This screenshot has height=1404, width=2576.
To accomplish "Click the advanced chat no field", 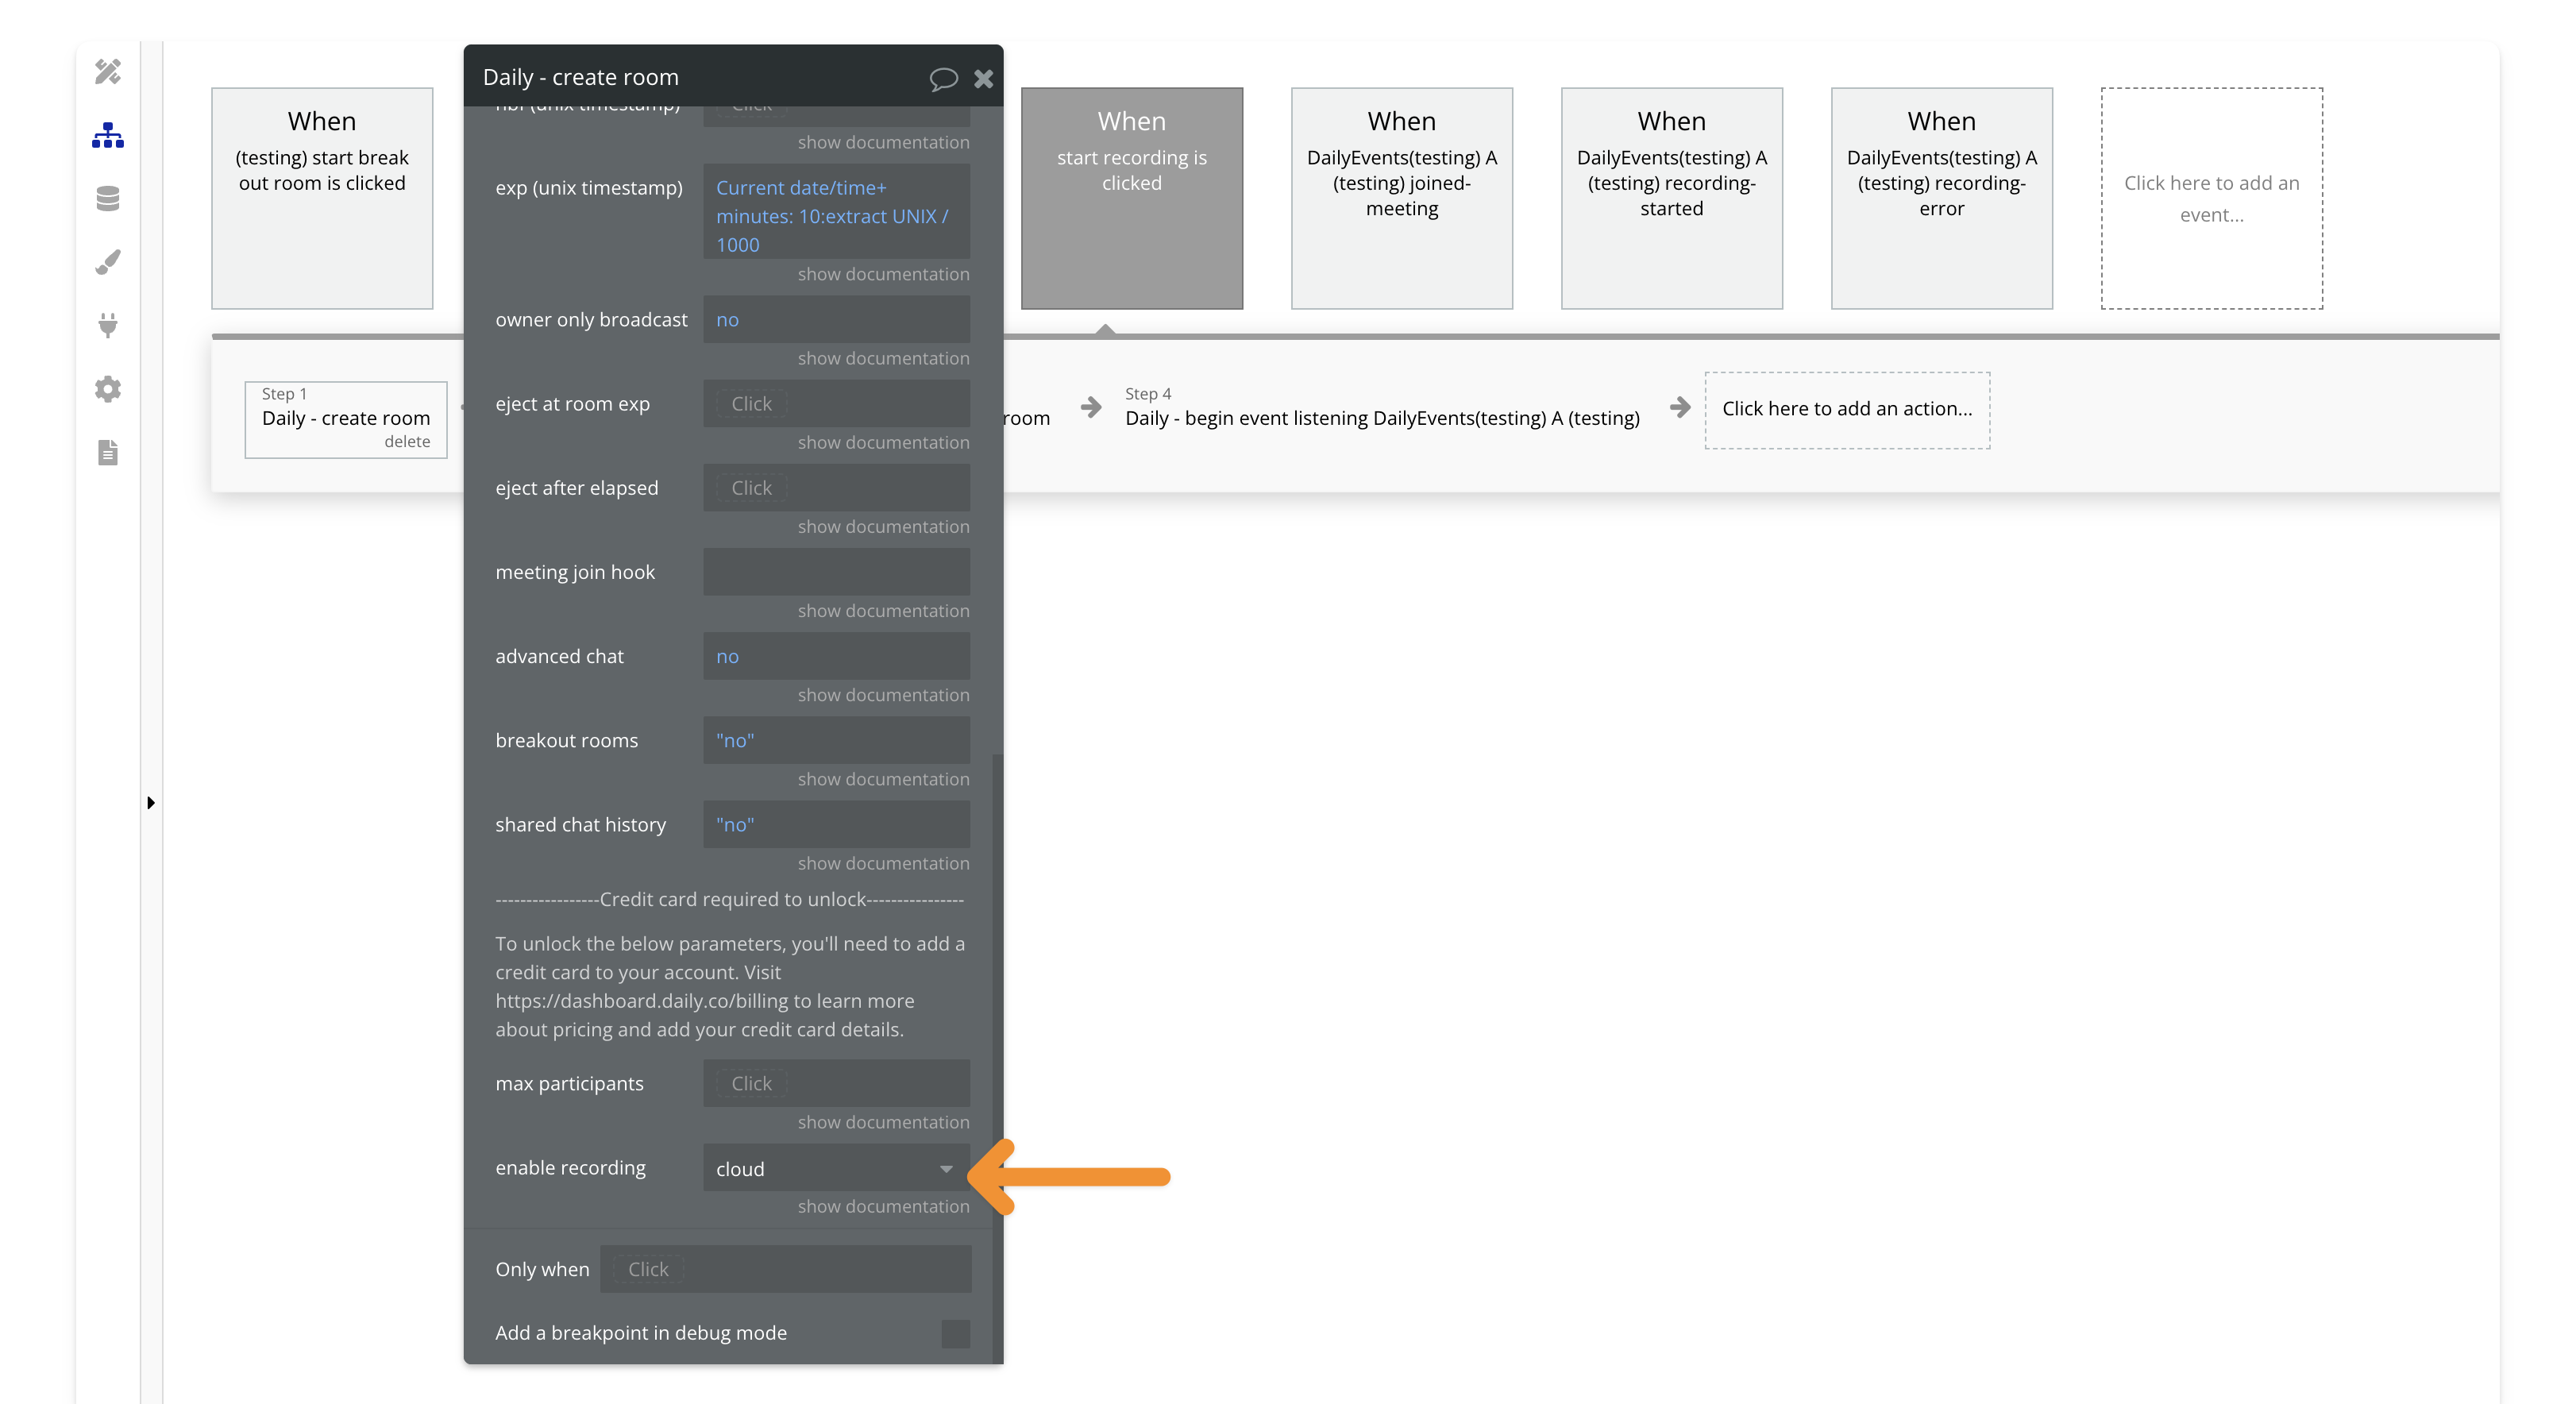I will pos(836,656).
